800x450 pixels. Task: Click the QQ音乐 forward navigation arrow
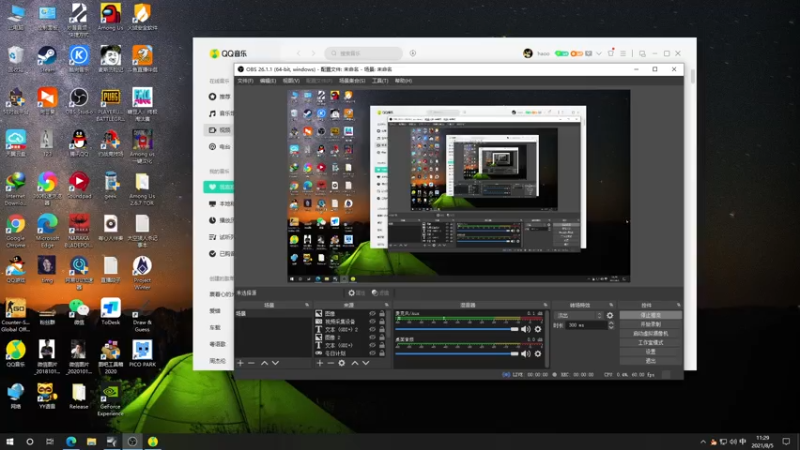[x=313, y=53]
